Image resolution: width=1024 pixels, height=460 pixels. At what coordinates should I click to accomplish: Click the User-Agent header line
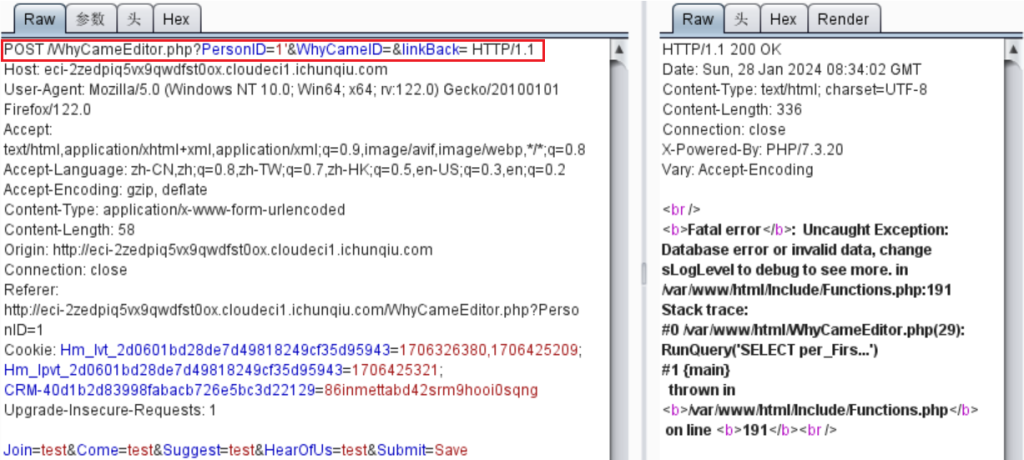(x=281, y=99)
